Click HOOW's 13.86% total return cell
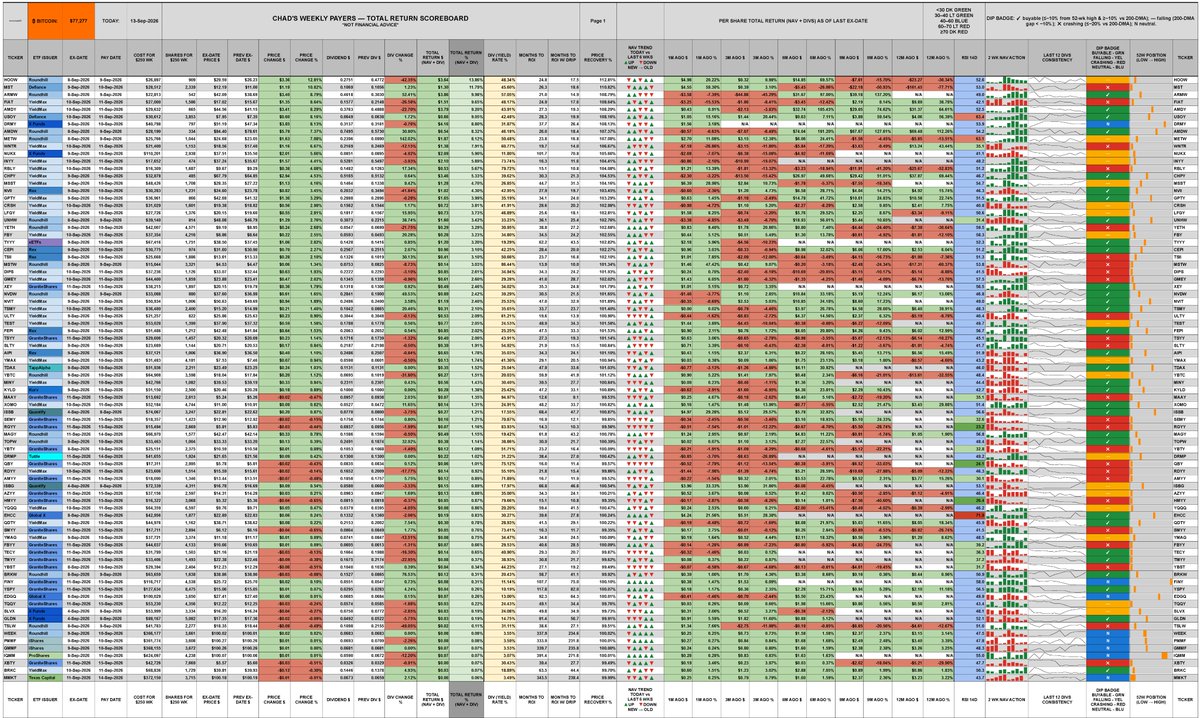Screen dimensions: 1200x718 [x=466, y=79]
